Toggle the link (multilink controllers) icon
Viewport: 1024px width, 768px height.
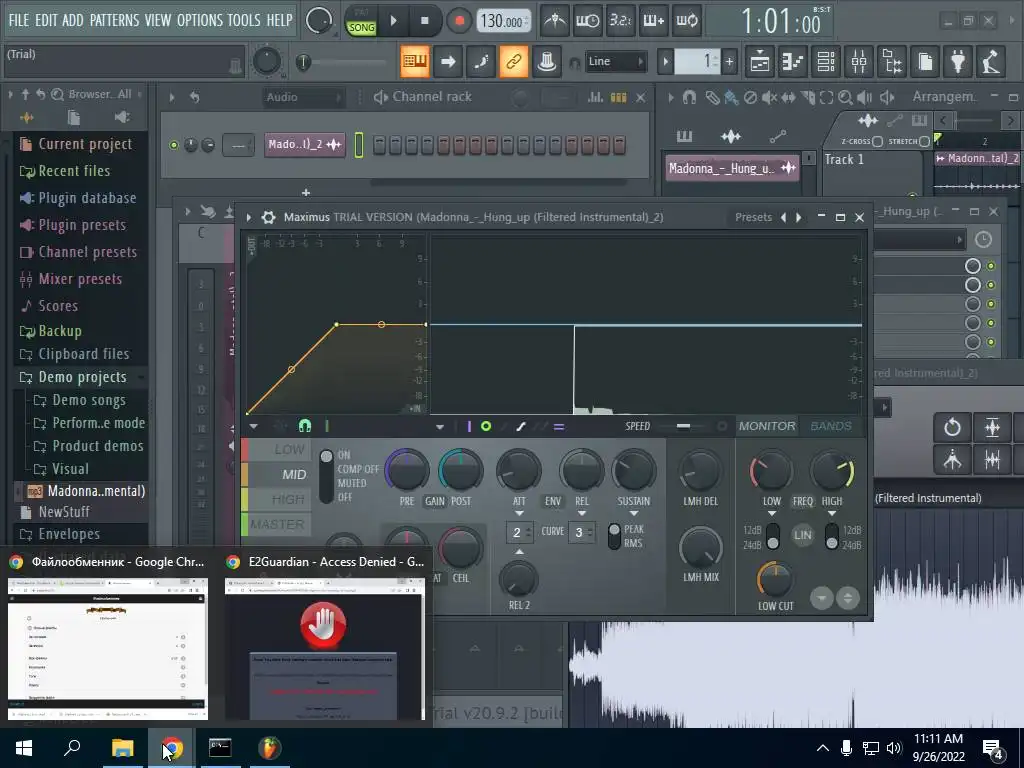pyautogui.click(x=514, y=61)
